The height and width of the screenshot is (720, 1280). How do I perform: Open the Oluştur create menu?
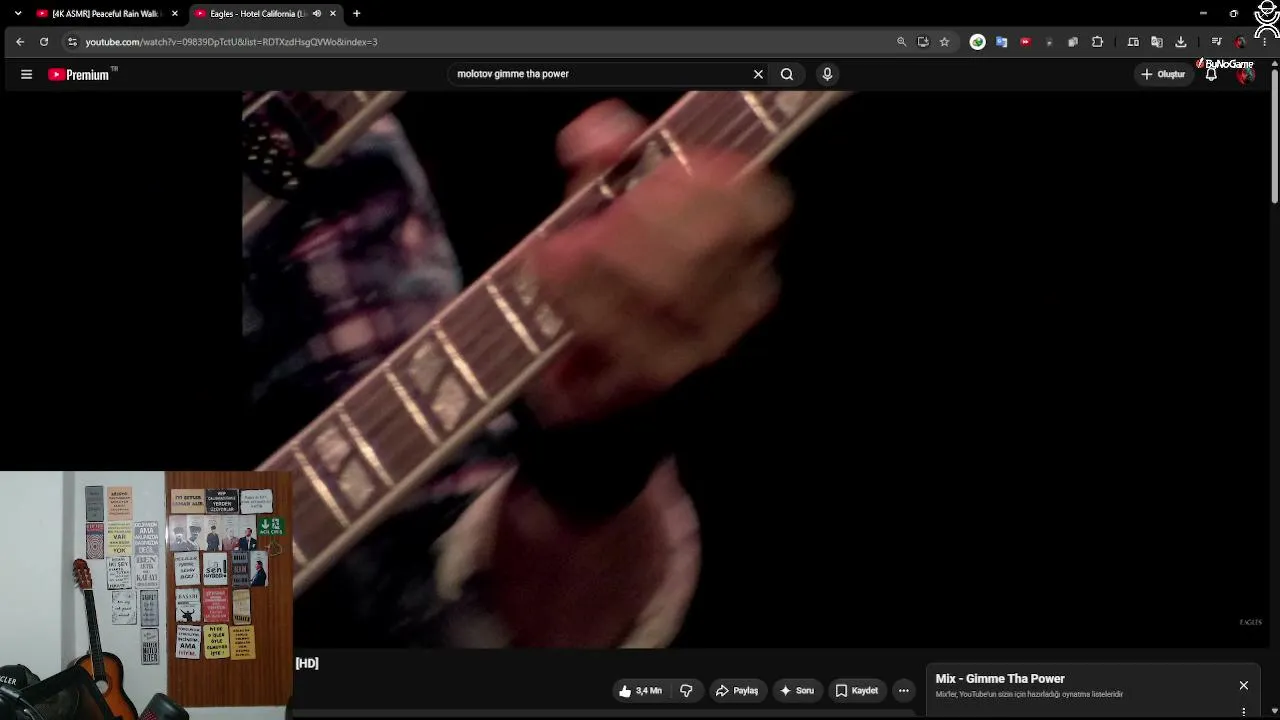coord(1164,74)
